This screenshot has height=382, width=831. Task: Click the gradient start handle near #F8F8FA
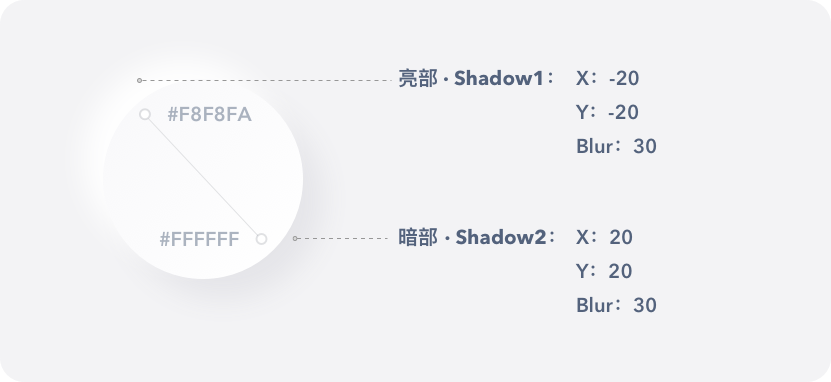[145, 114]
